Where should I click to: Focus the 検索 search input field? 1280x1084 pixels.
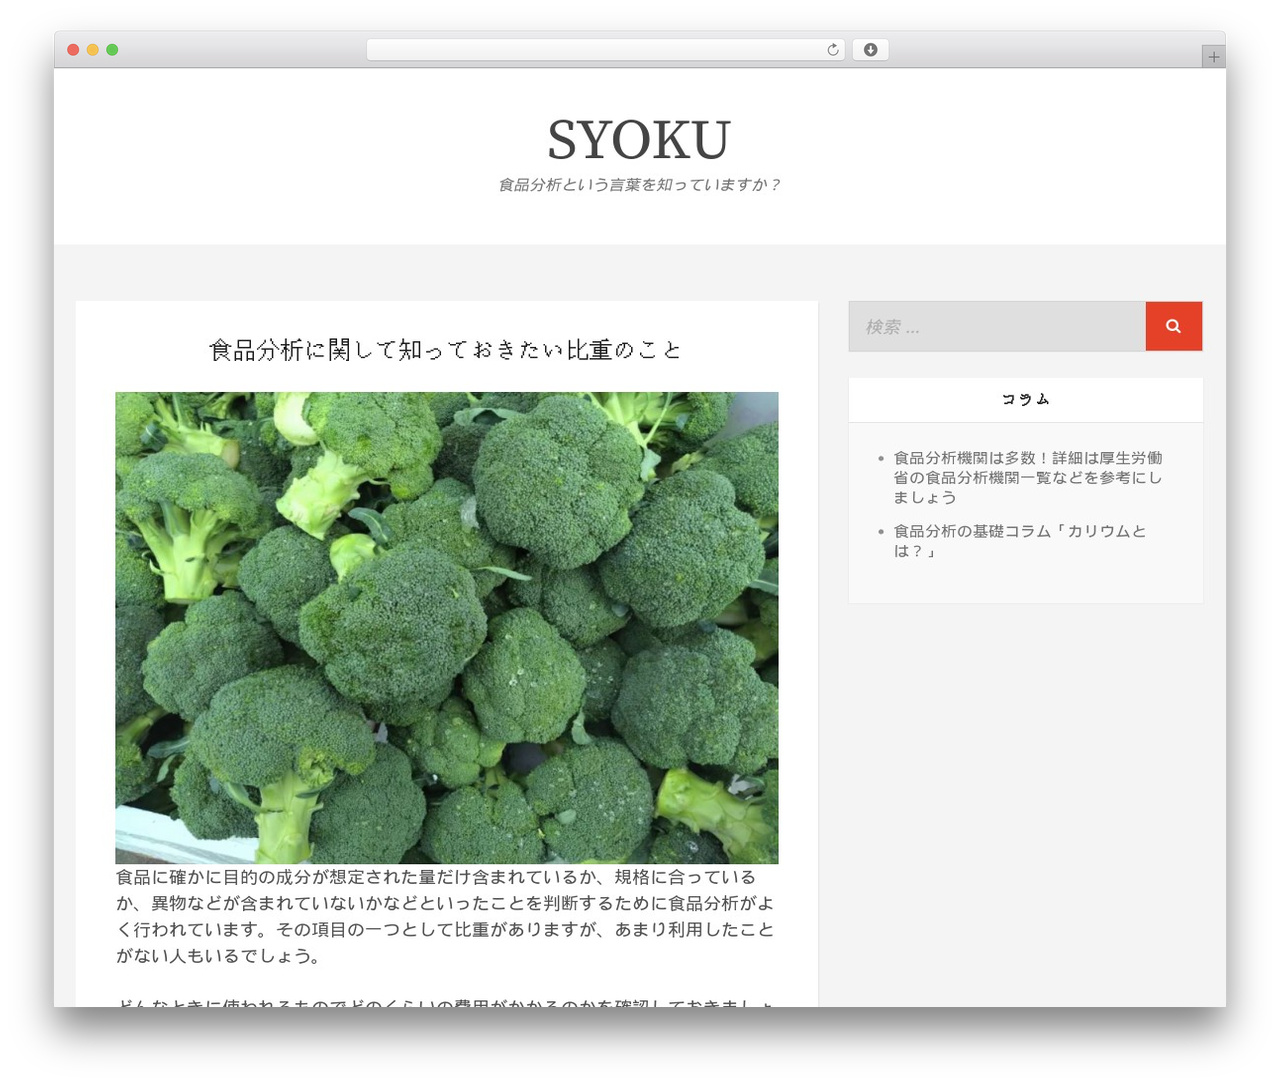click(x=997, y=326)
